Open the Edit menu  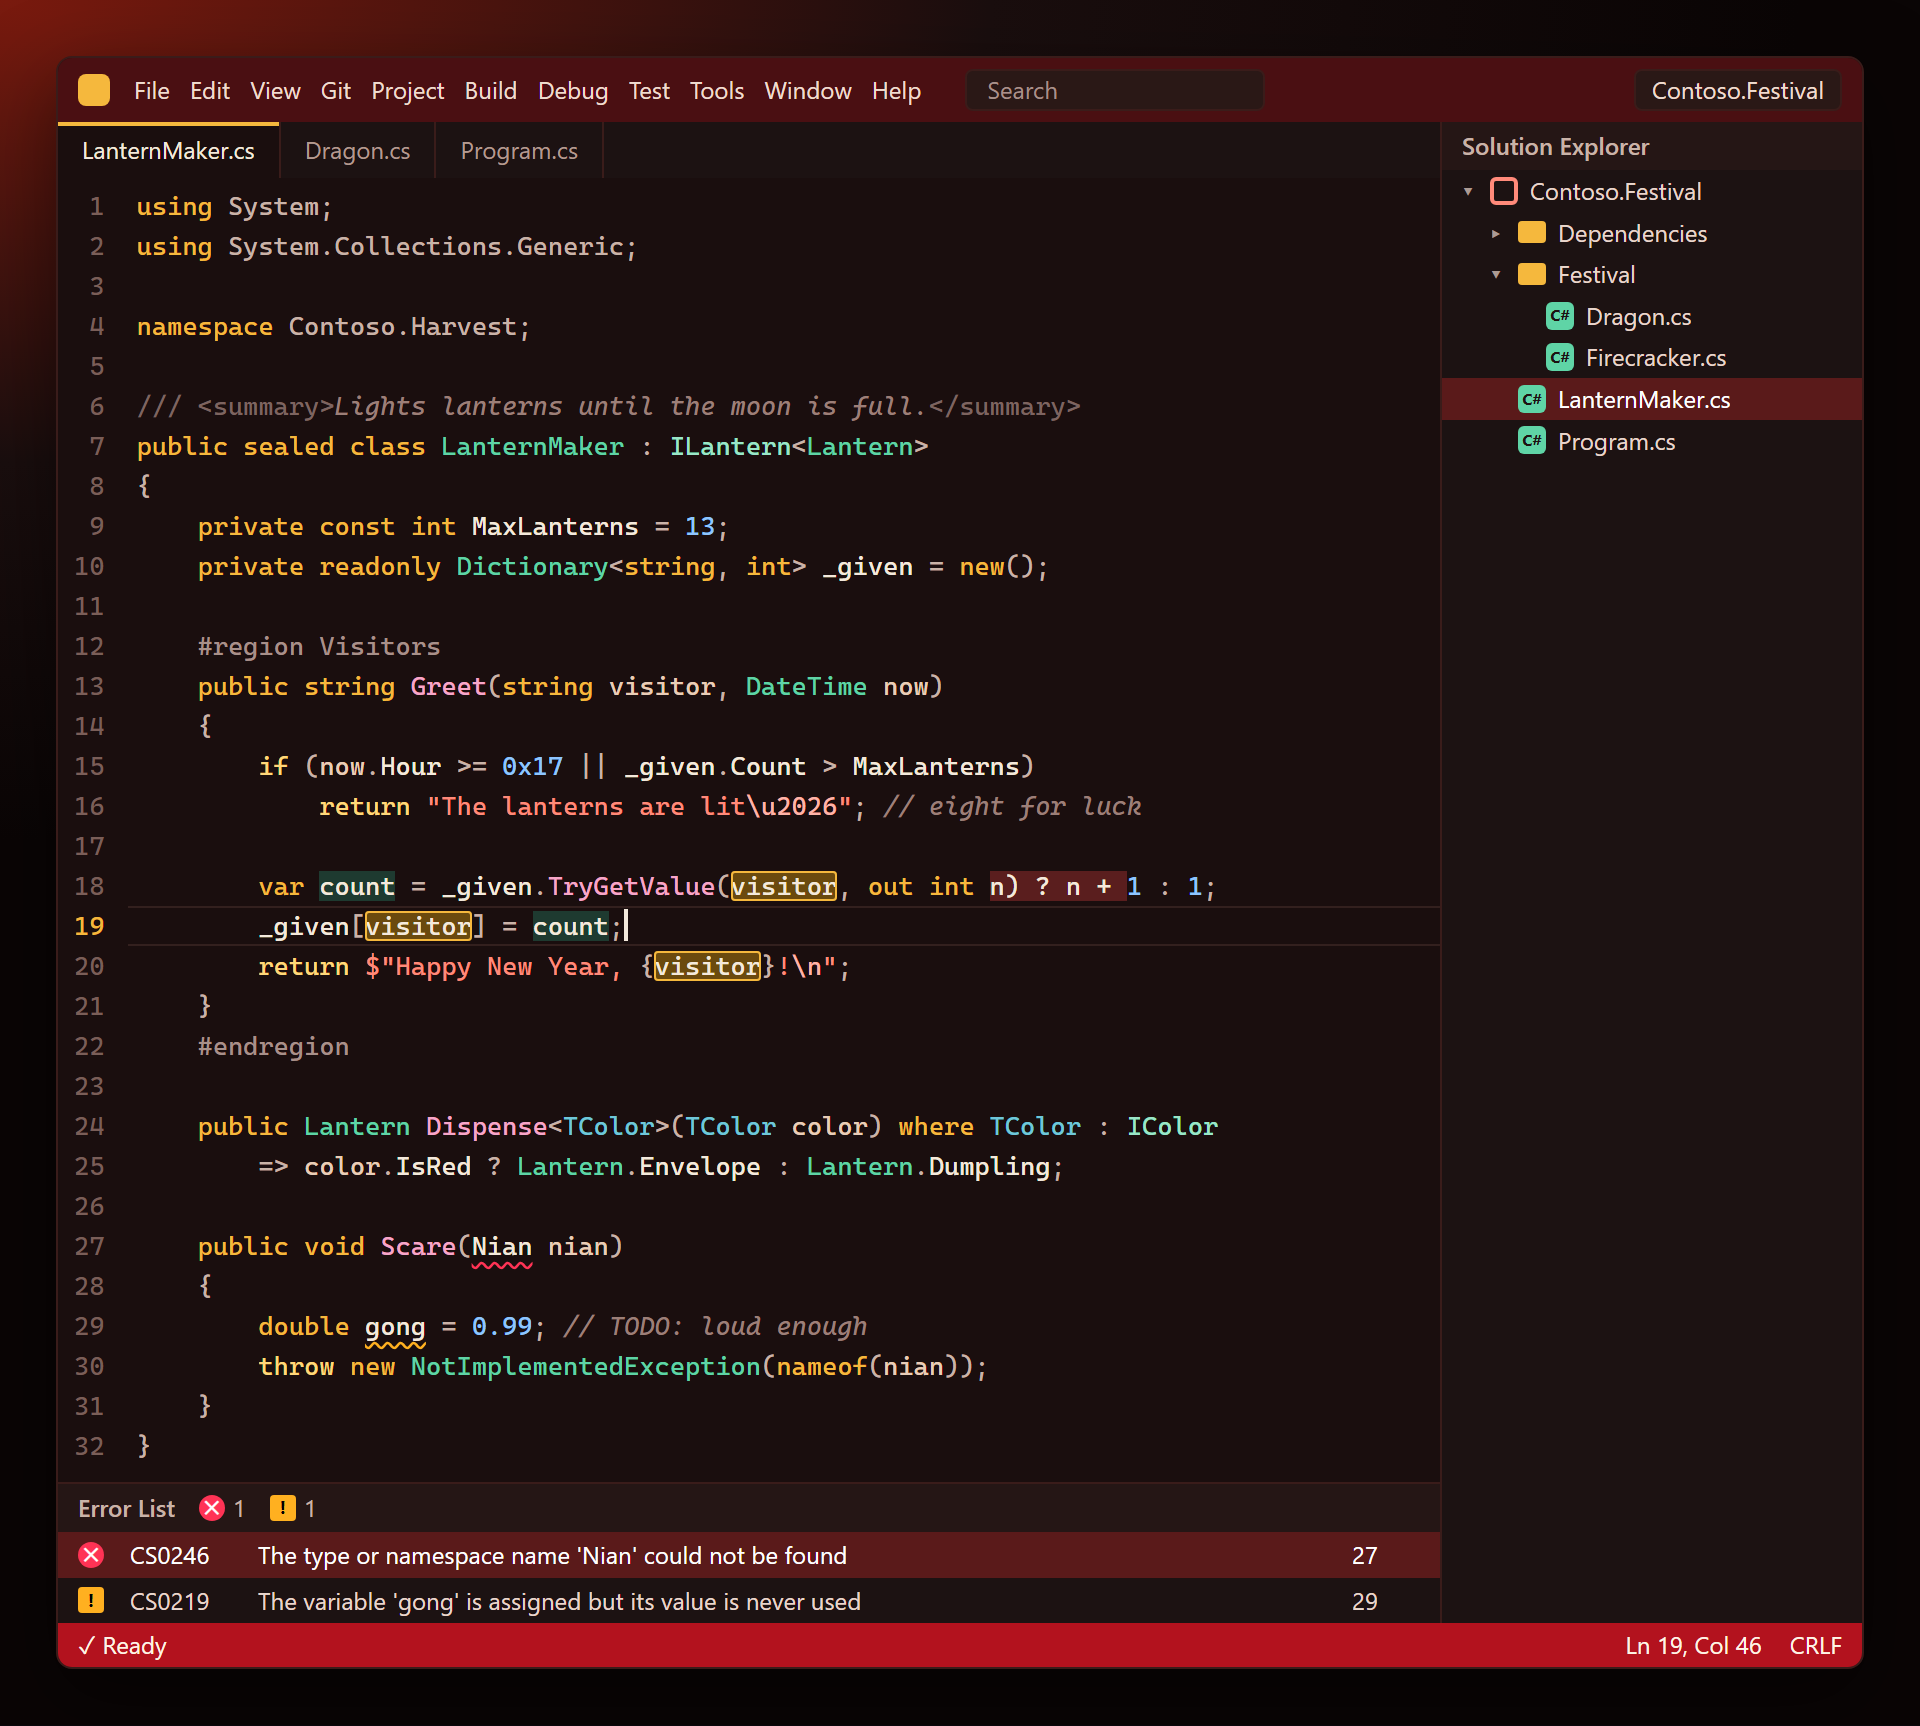210,90
